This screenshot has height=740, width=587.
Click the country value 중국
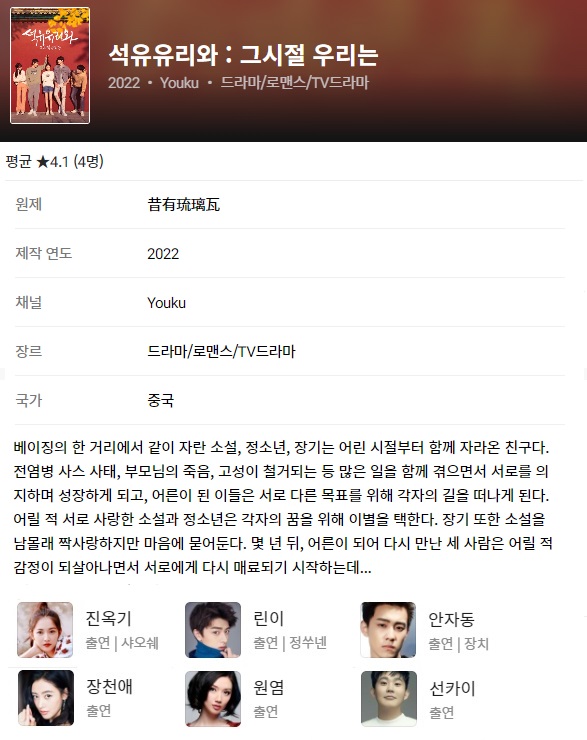click(161, 400)
